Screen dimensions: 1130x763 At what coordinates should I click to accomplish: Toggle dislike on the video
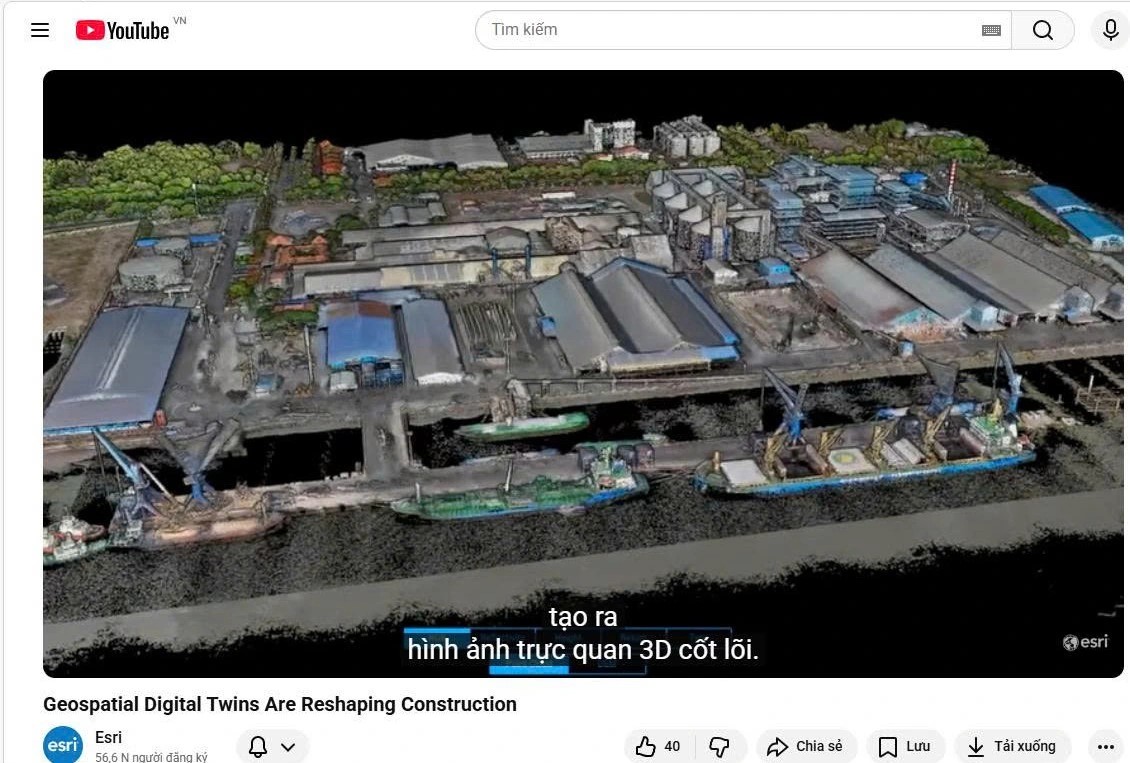[719, 746]
